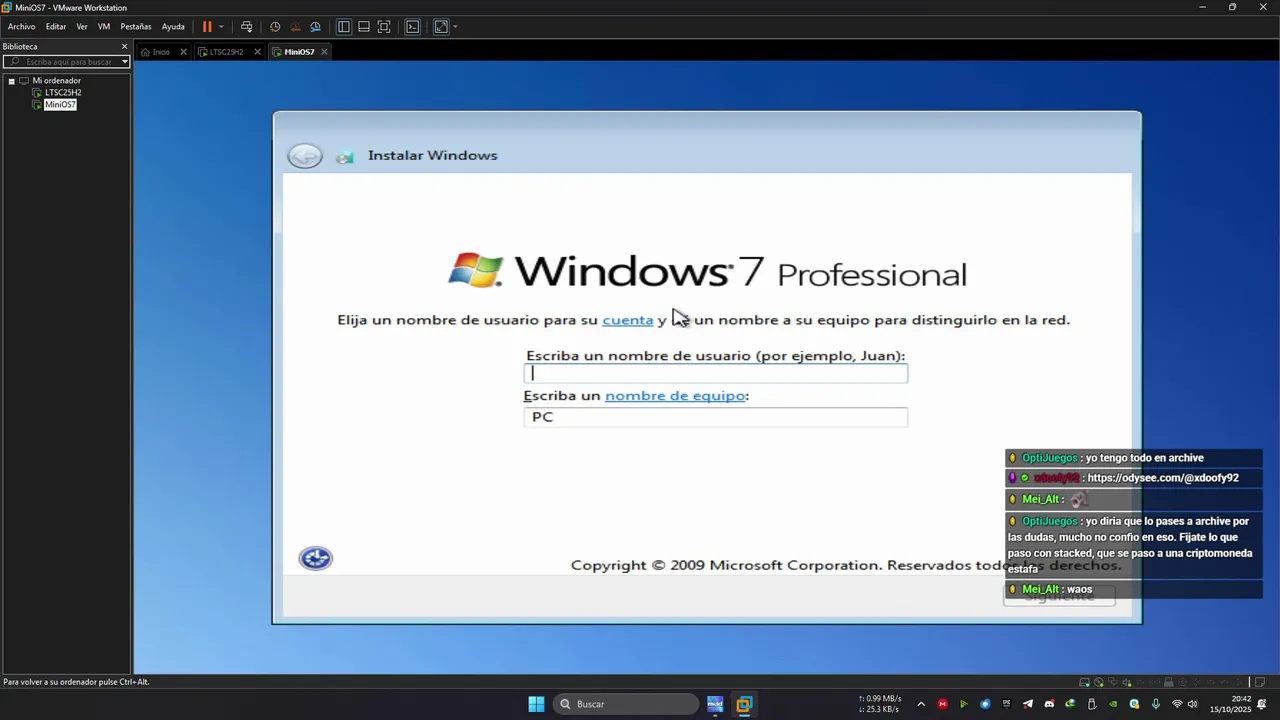Click the VMware network adapter status icon
The height and width of the screenshot is (720, 1280).
pos(1113,682)
